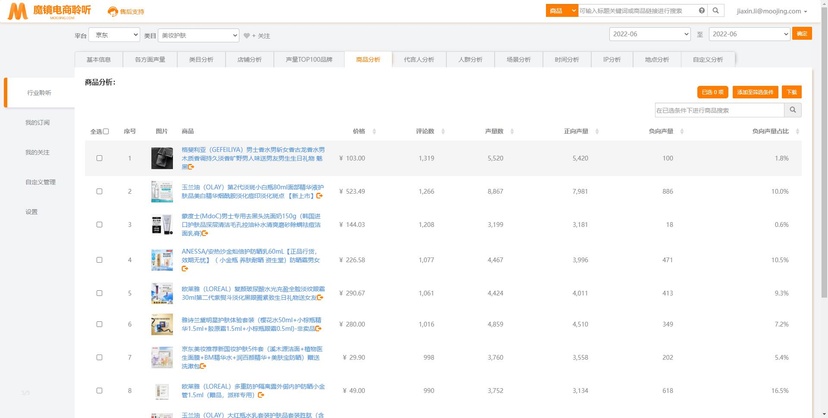Sort by 正向声量 column arrows
This screenshot has height=418, width=828.
pos(597,131)
